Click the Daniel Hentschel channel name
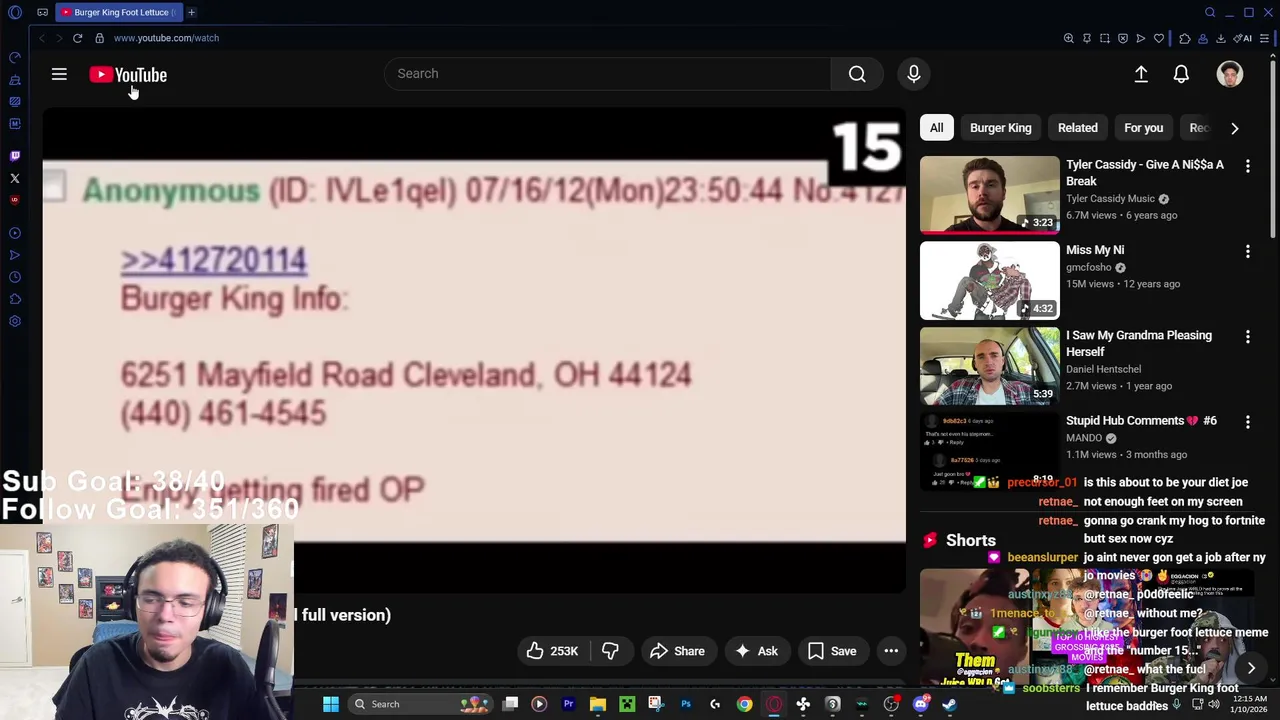1280x720 pixels. coord(1103,369)
